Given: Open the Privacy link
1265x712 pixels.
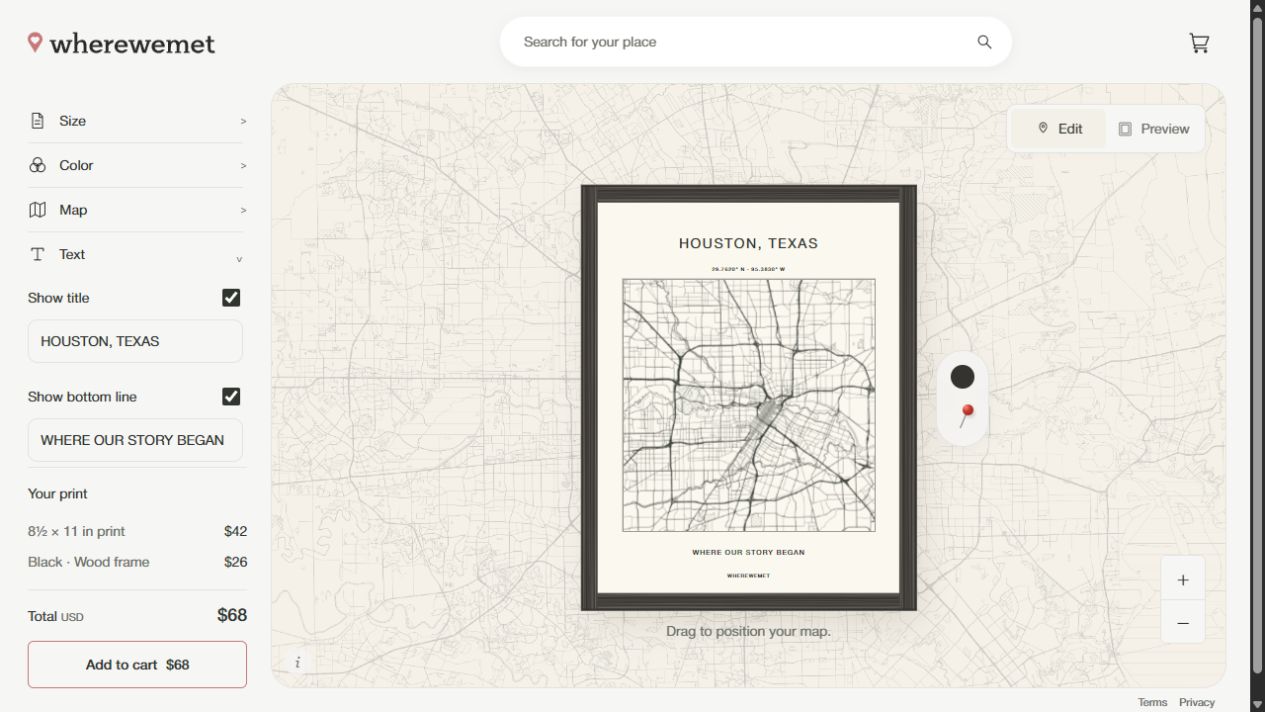Looking at the screenshot, I should [x=1196, y=702].
